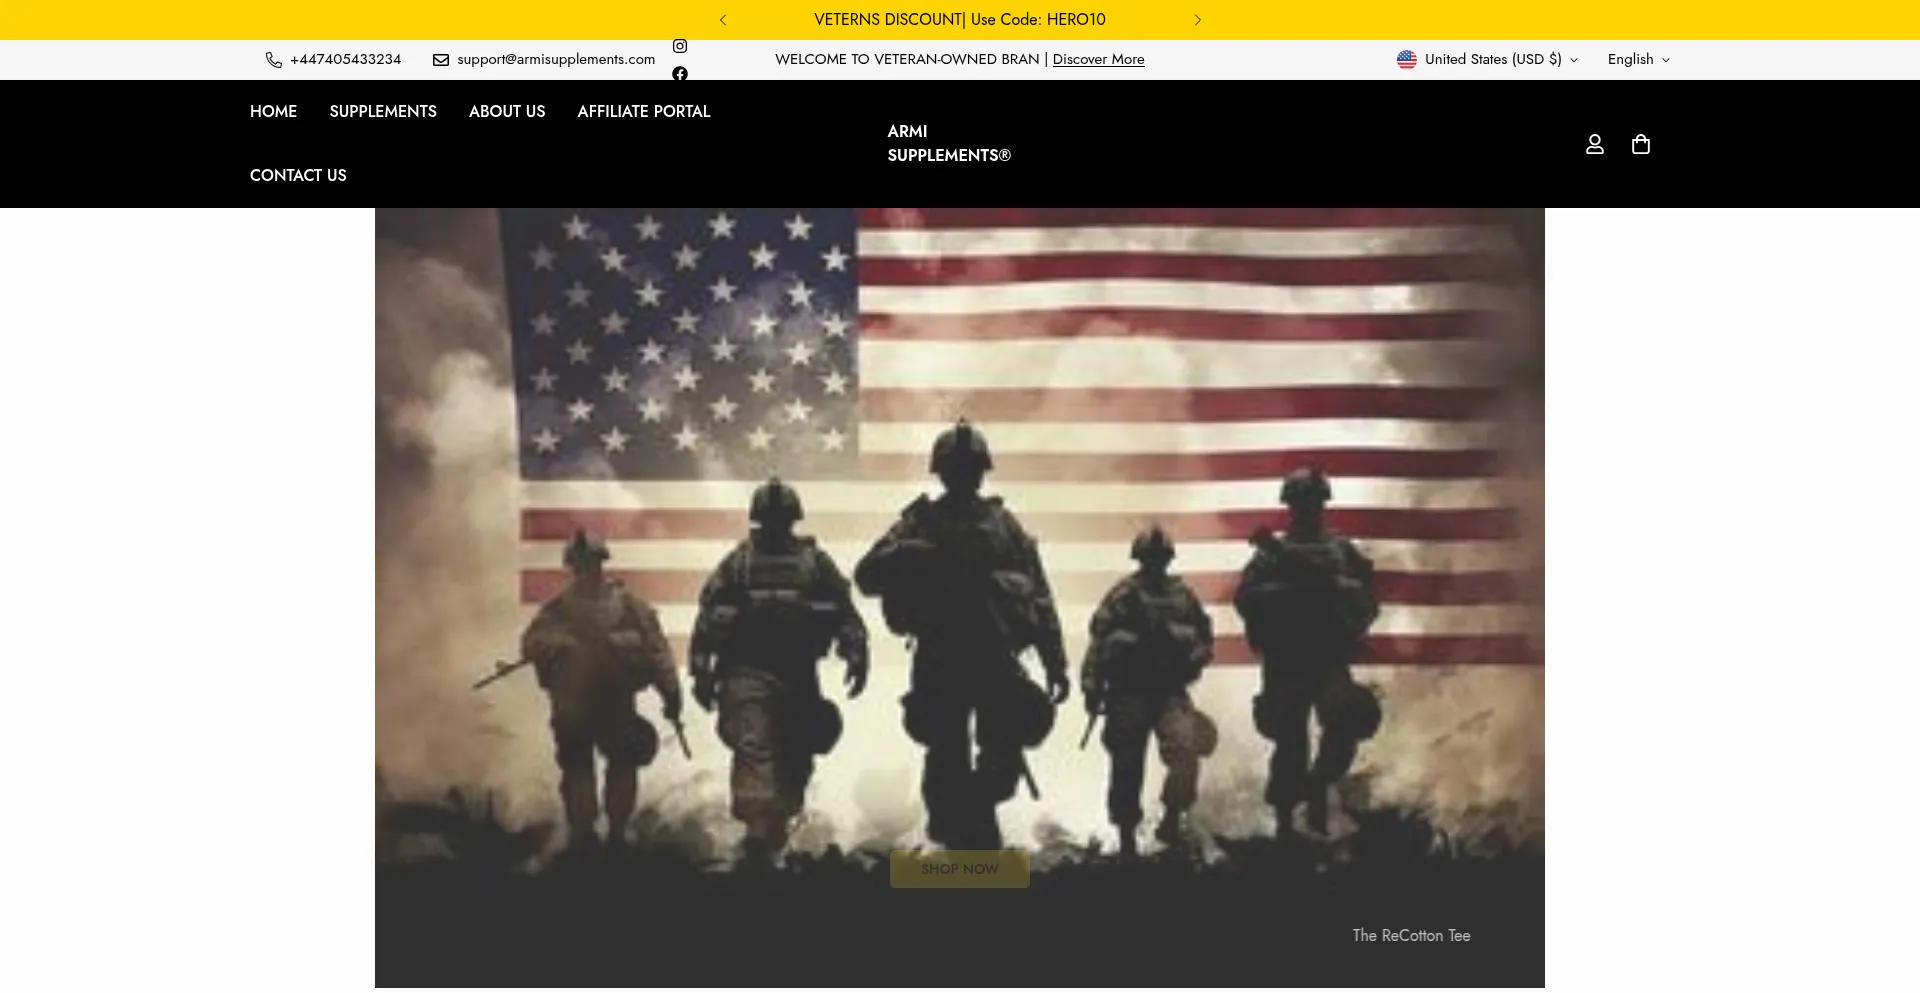Open the English language dropdown
The image size is (1920, 993).
[x=1638, y=60]
